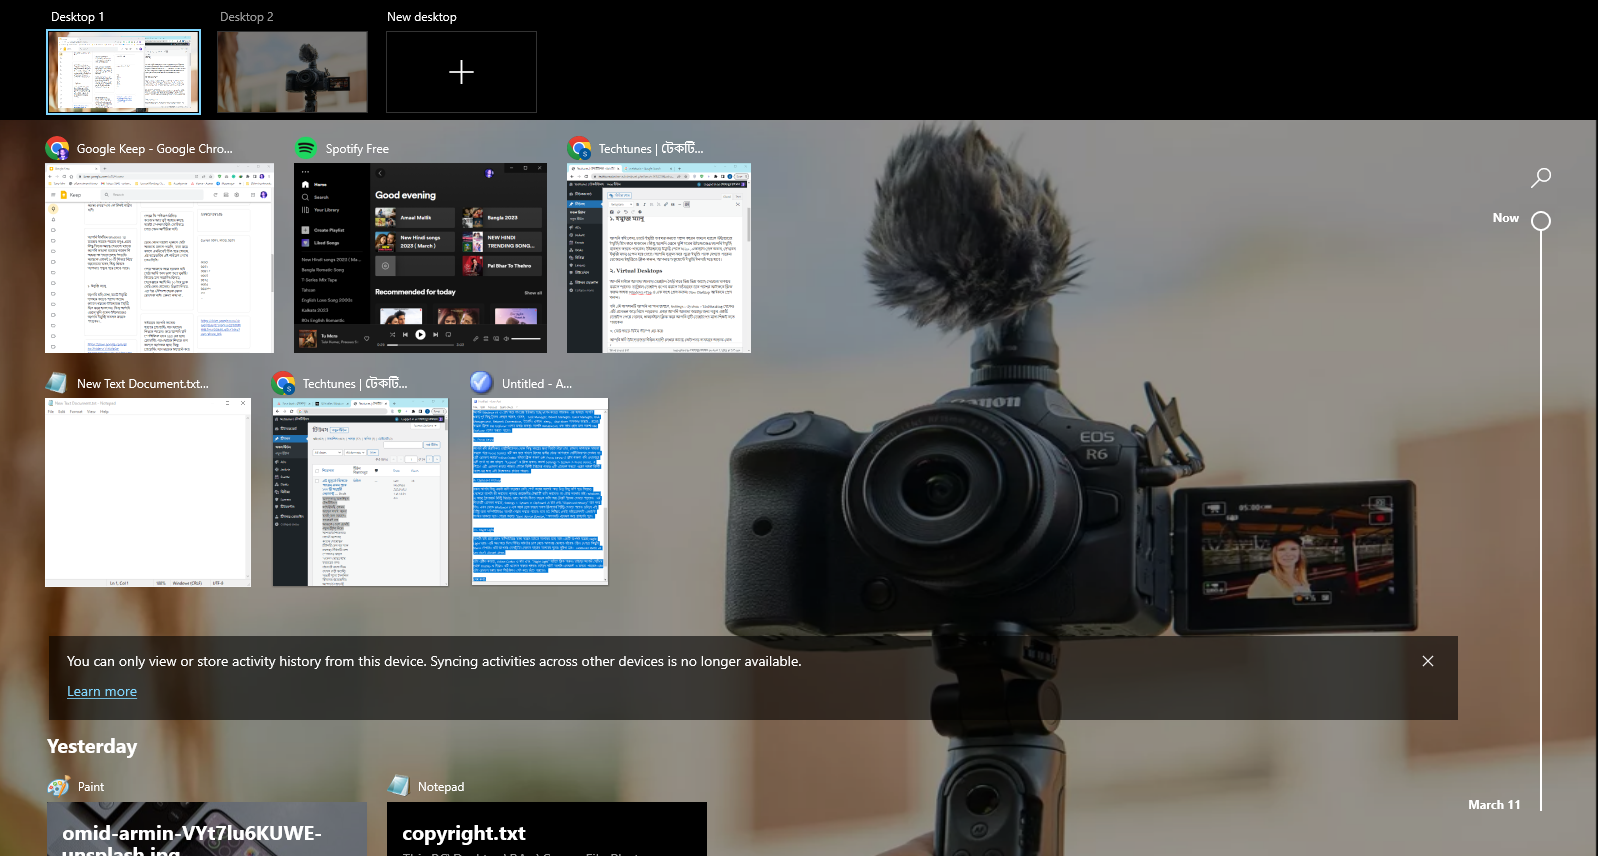Open the timeline search magnifier icon

(x=1541, y=178)
